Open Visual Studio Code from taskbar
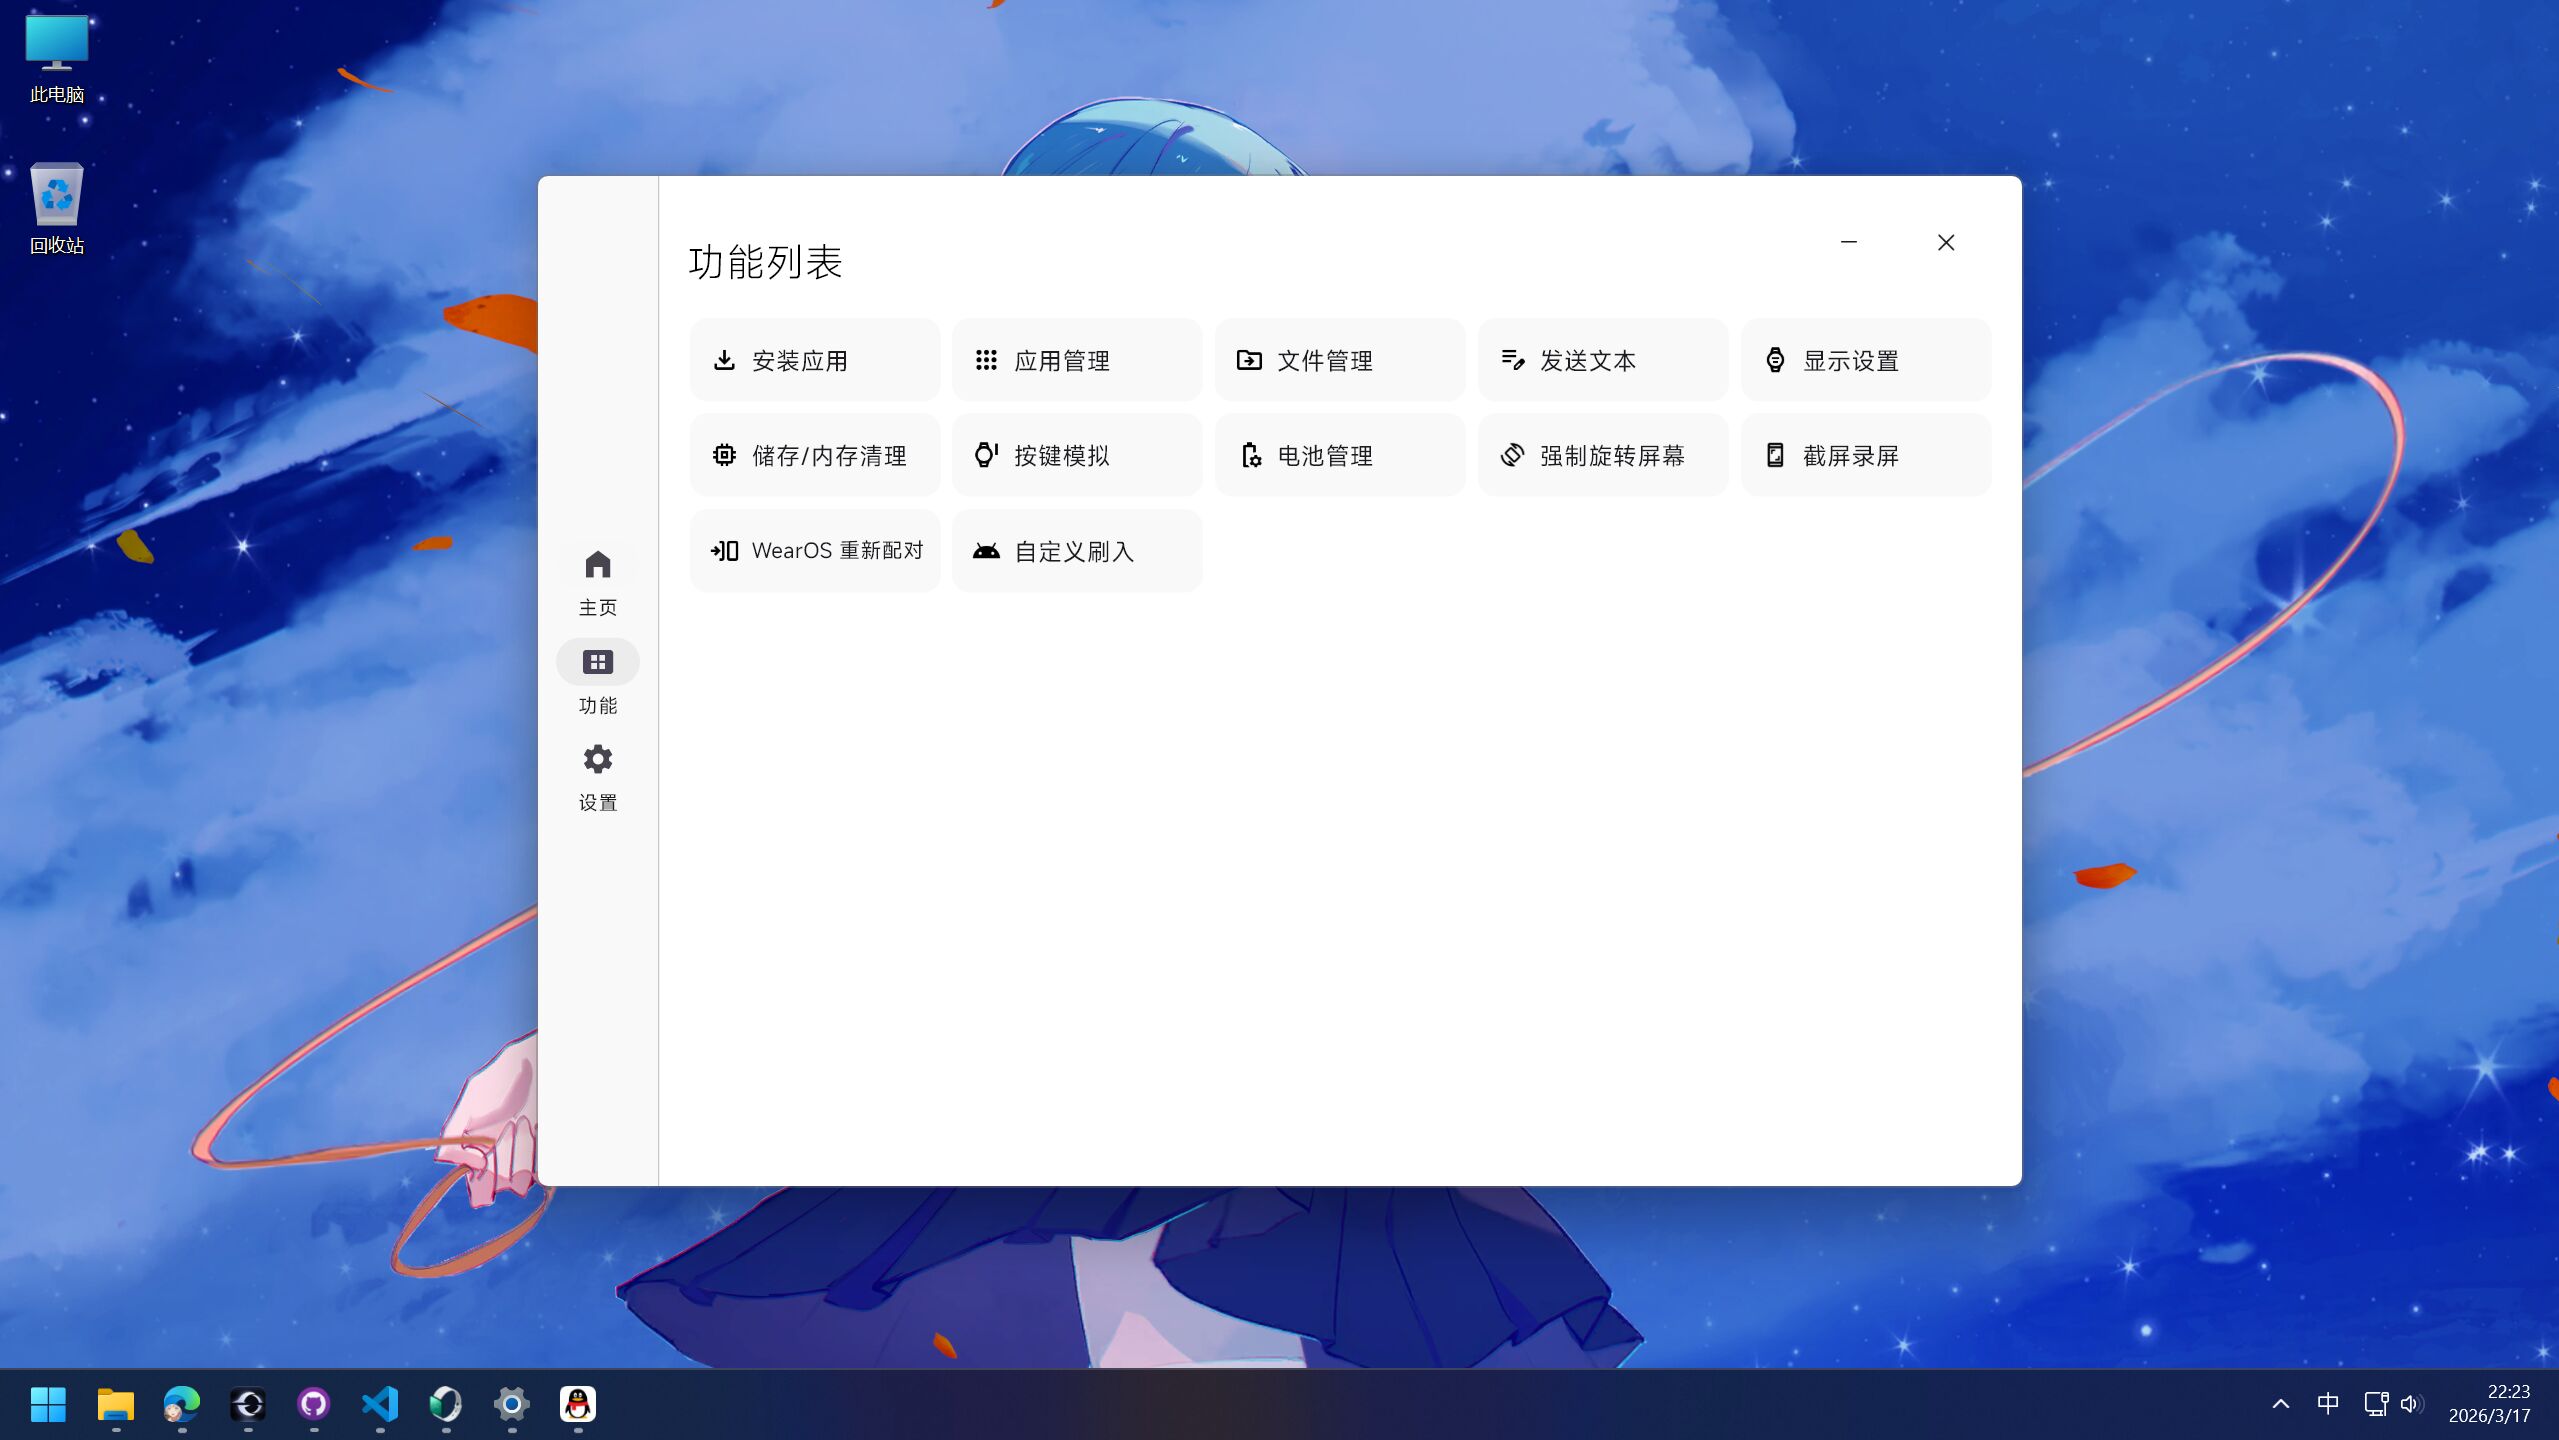 pyautogui.click(x=380, y=1404)
